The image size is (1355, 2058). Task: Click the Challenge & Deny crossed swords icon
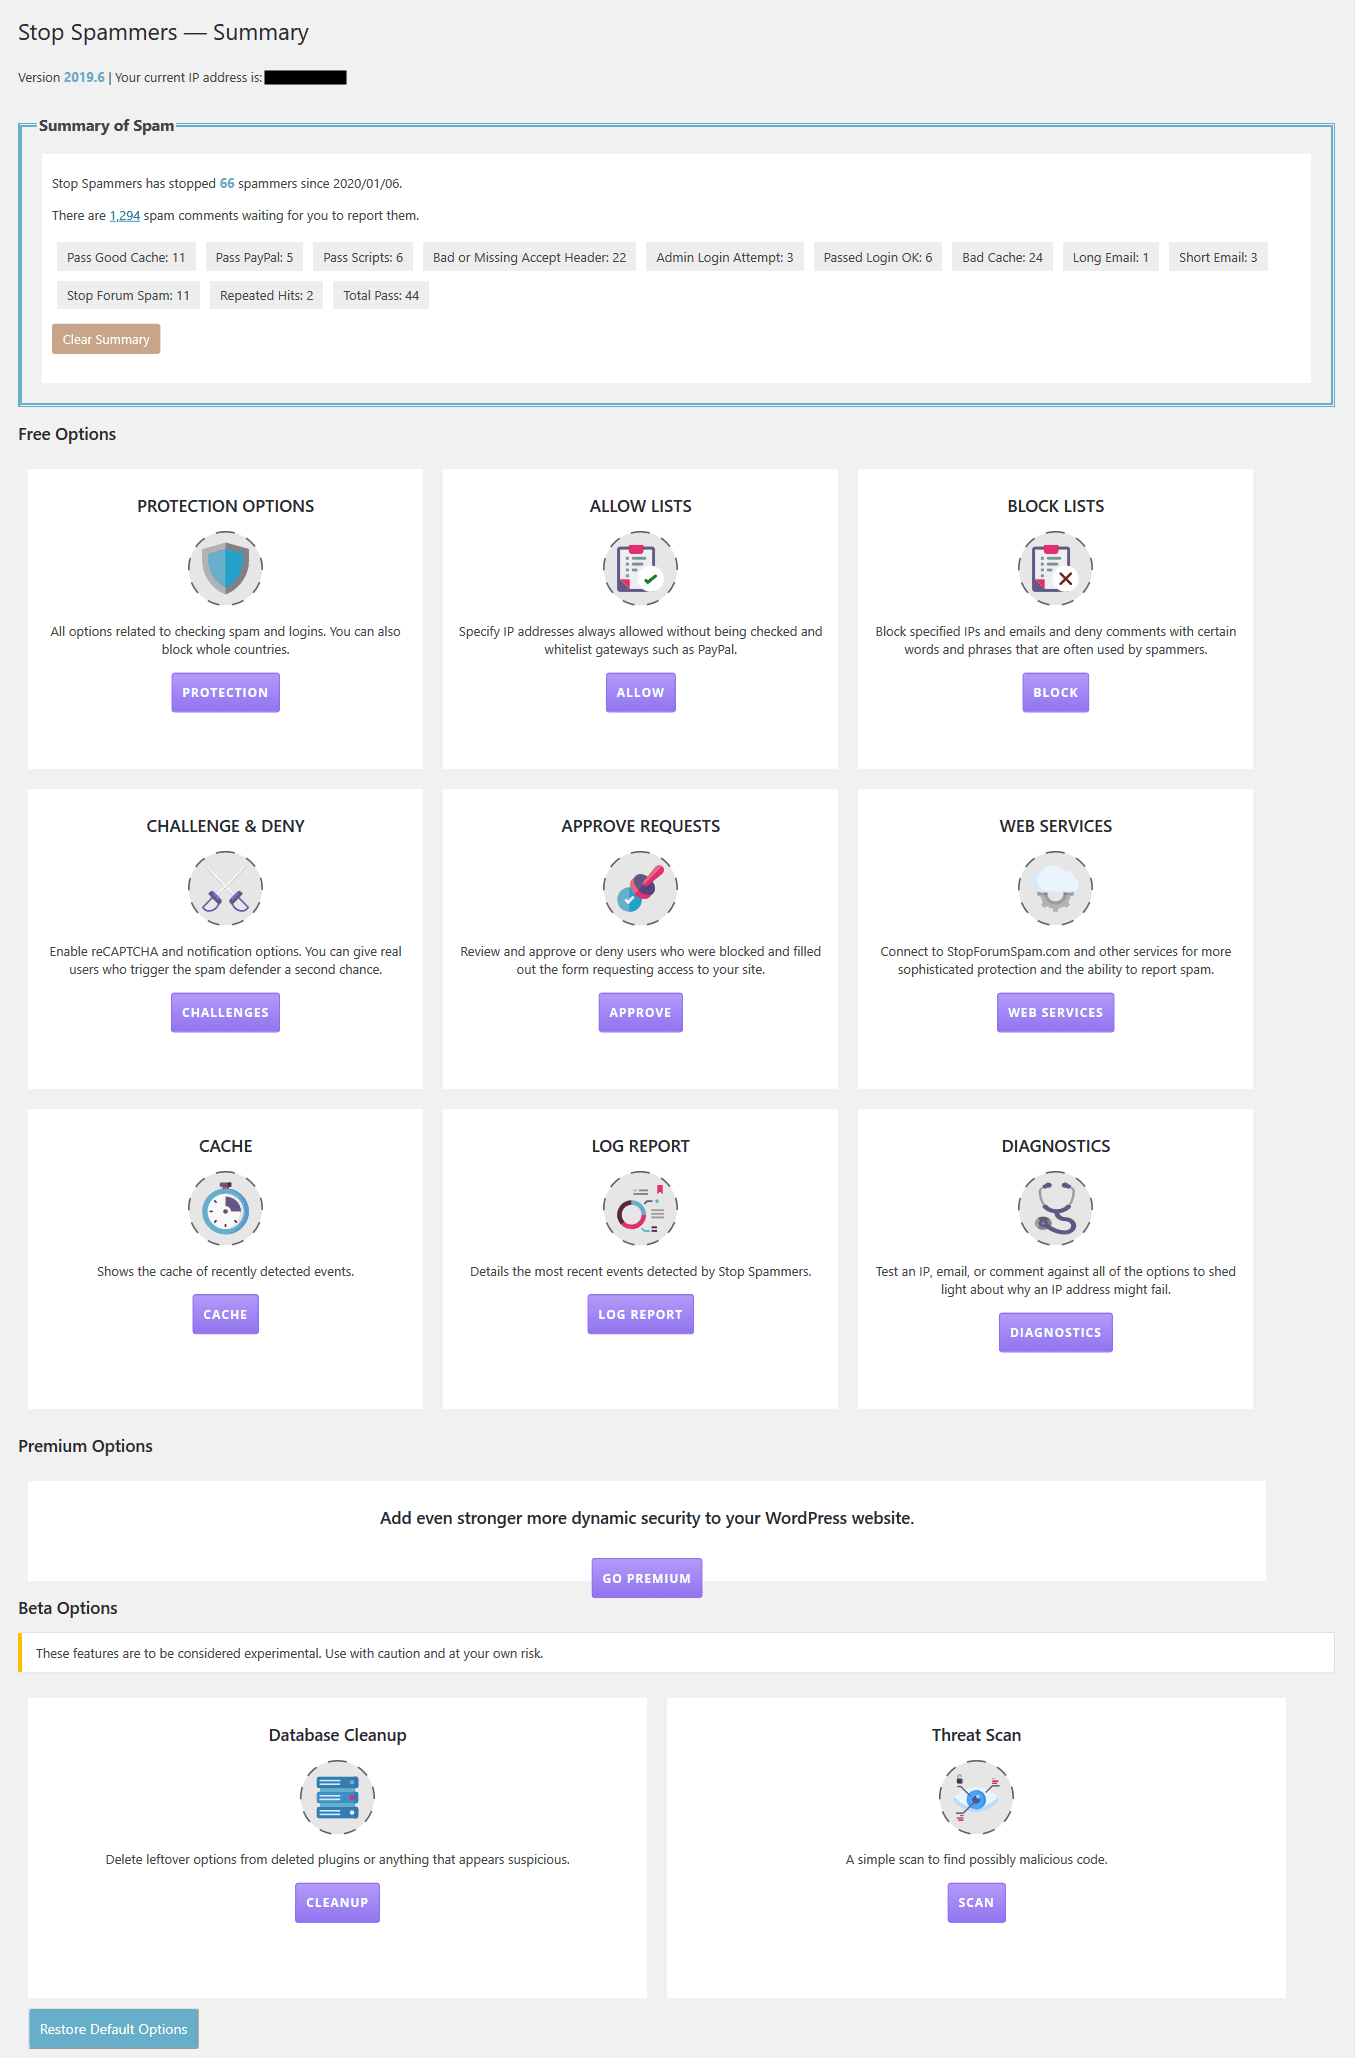tap(225, 888)
